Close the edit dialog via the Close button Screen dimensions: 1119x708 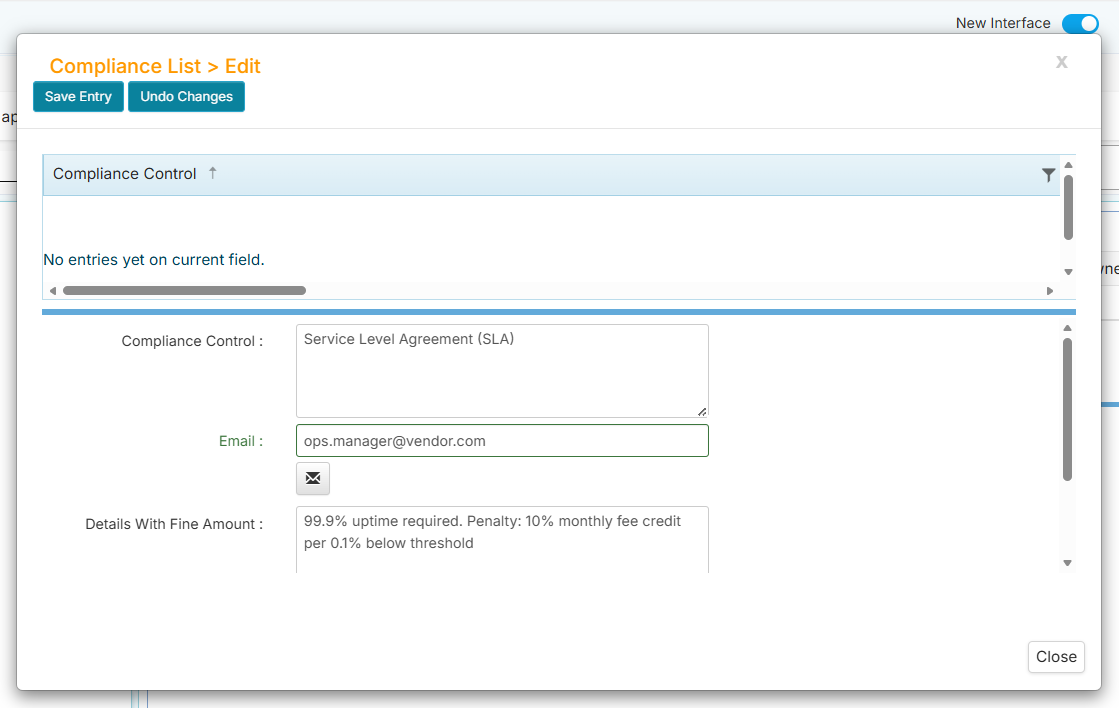[1056, 657]
